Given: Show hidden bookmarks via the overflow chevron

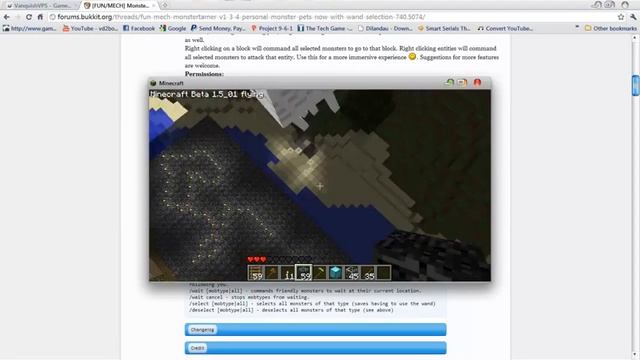Looking at the screenshot, I should click(577, 28).
